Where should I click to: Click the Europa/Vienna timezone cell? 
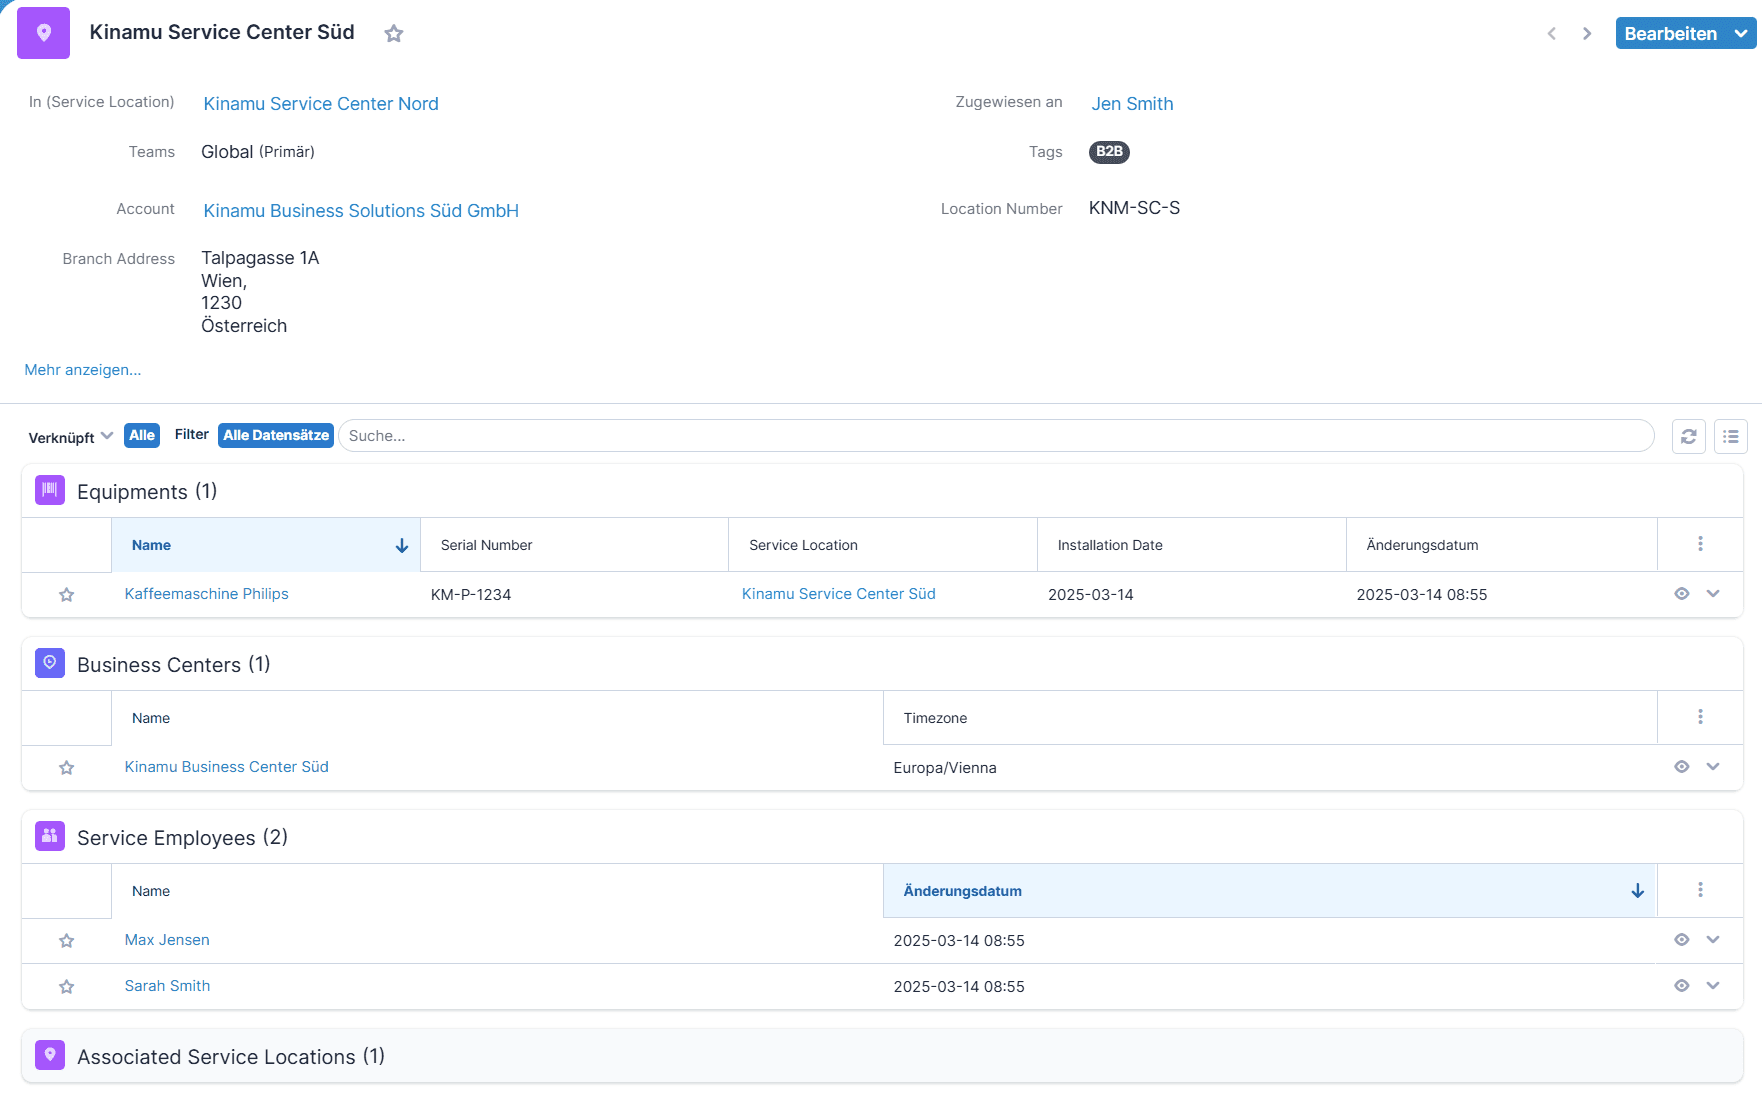[x=945, y=768]
